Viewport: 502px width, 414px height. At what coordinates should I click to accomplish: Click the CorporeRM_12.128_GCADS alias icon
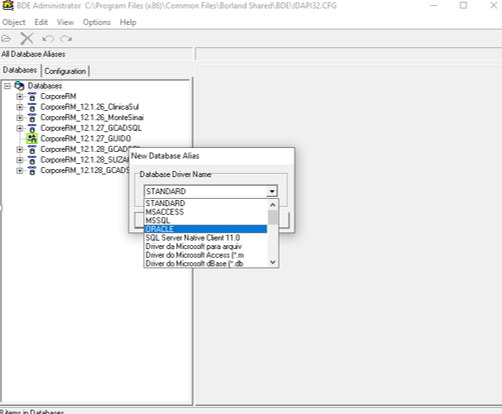[32, 171]
